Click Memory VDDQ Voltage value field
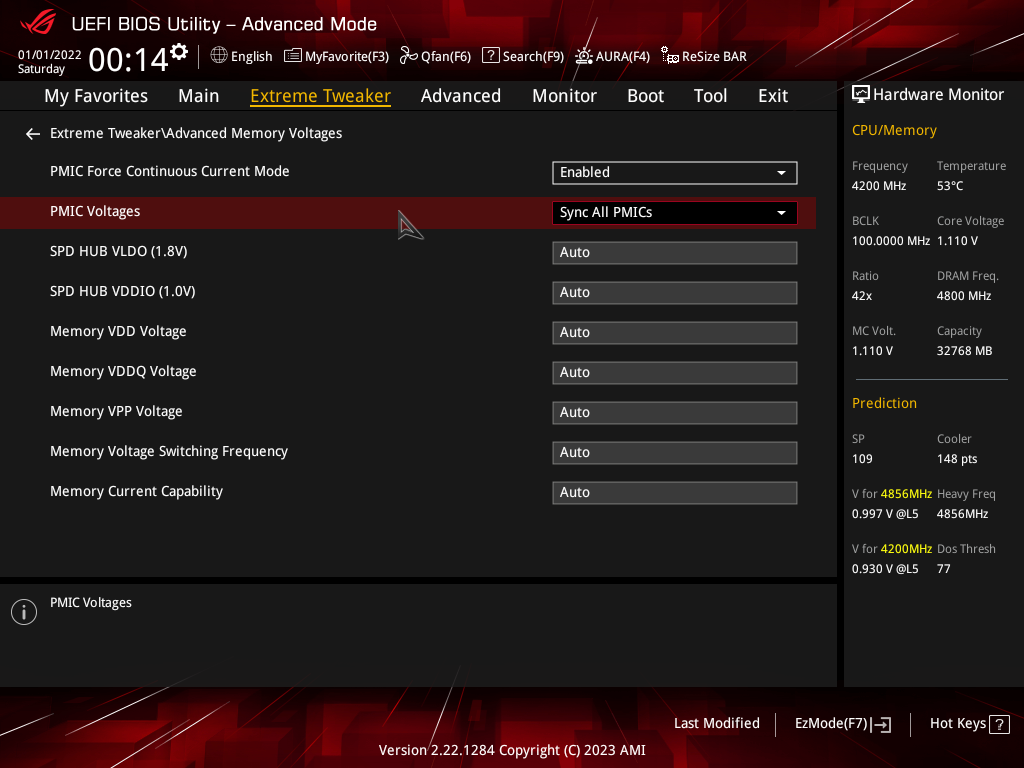The height and width of the screenshot is (768, 1024). click(675, 372)
